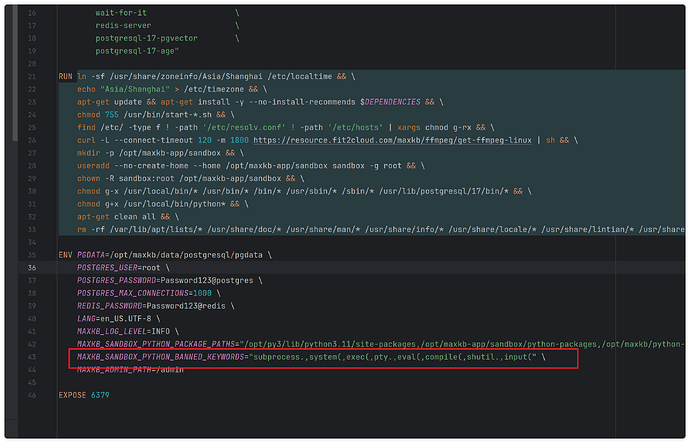Click the text wait-for-it on line 16
The height and width of the screenshot is (443, 690).
[x=121, y=13]
